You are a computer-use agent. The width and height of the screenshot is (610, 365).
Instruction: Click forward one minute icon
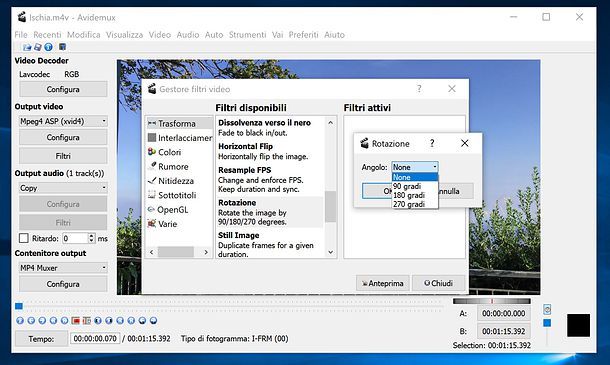click(x=154, y=321)
